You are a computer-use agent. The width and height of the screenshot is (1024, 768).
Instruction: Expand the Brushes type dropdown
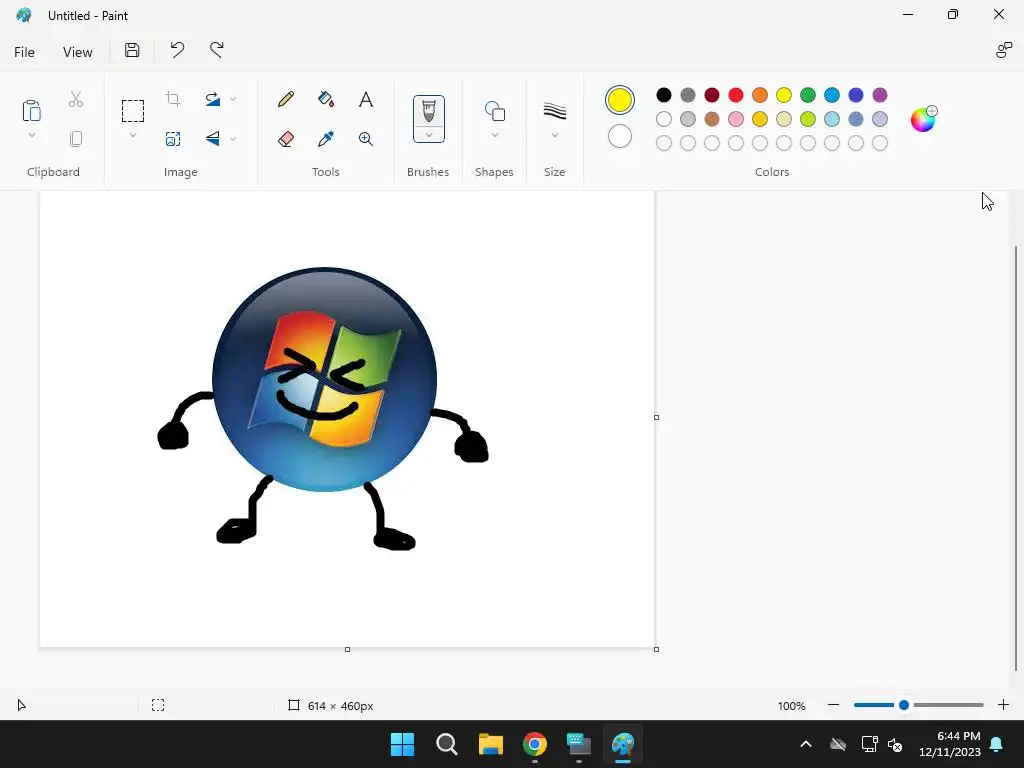[x=428, y=135]
